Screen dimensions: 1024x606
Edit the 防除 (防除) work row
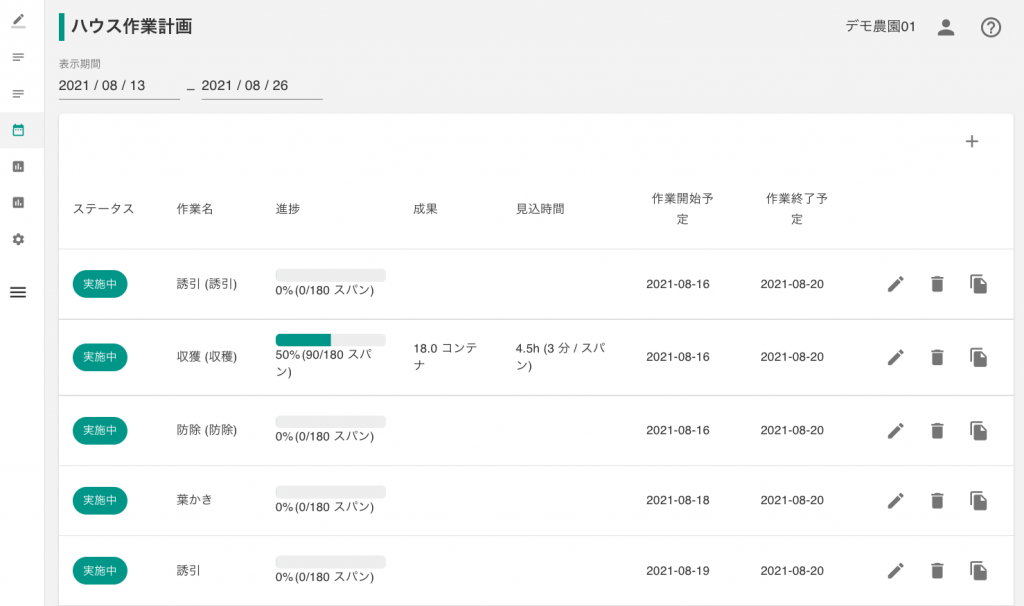tap(895, 430)
